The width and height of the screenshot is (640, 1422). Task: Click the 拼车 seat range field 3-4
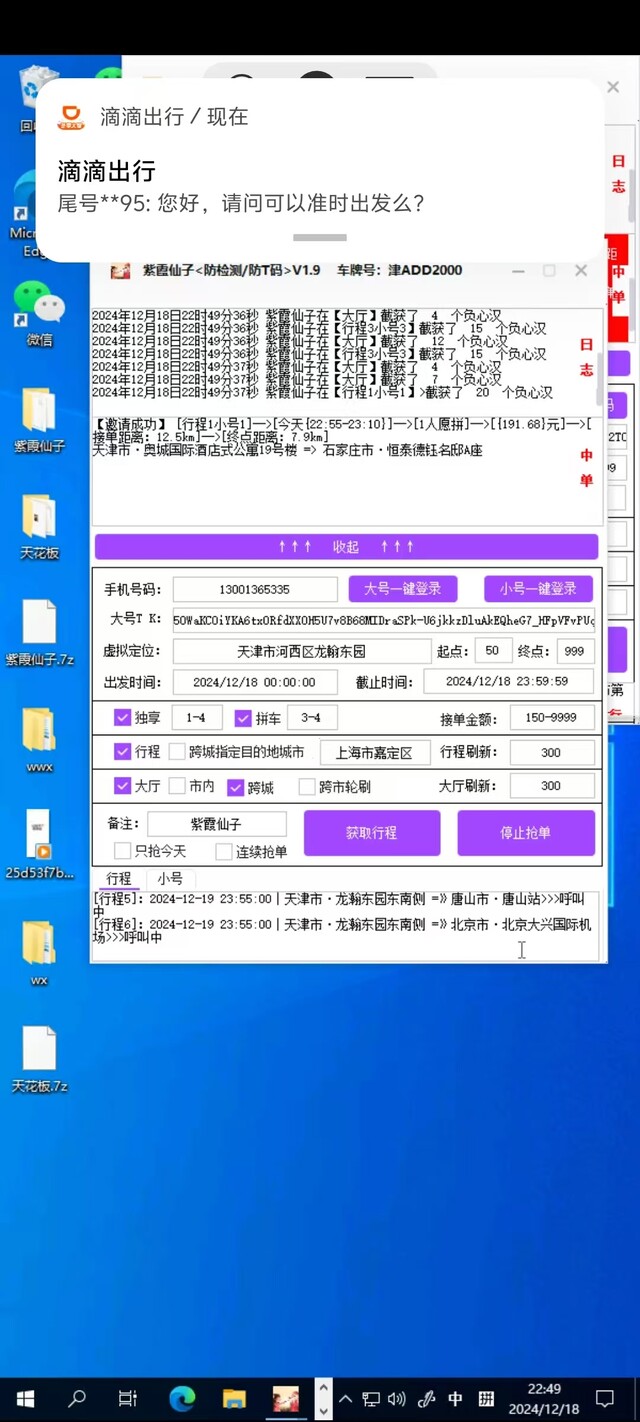(312, 717)
